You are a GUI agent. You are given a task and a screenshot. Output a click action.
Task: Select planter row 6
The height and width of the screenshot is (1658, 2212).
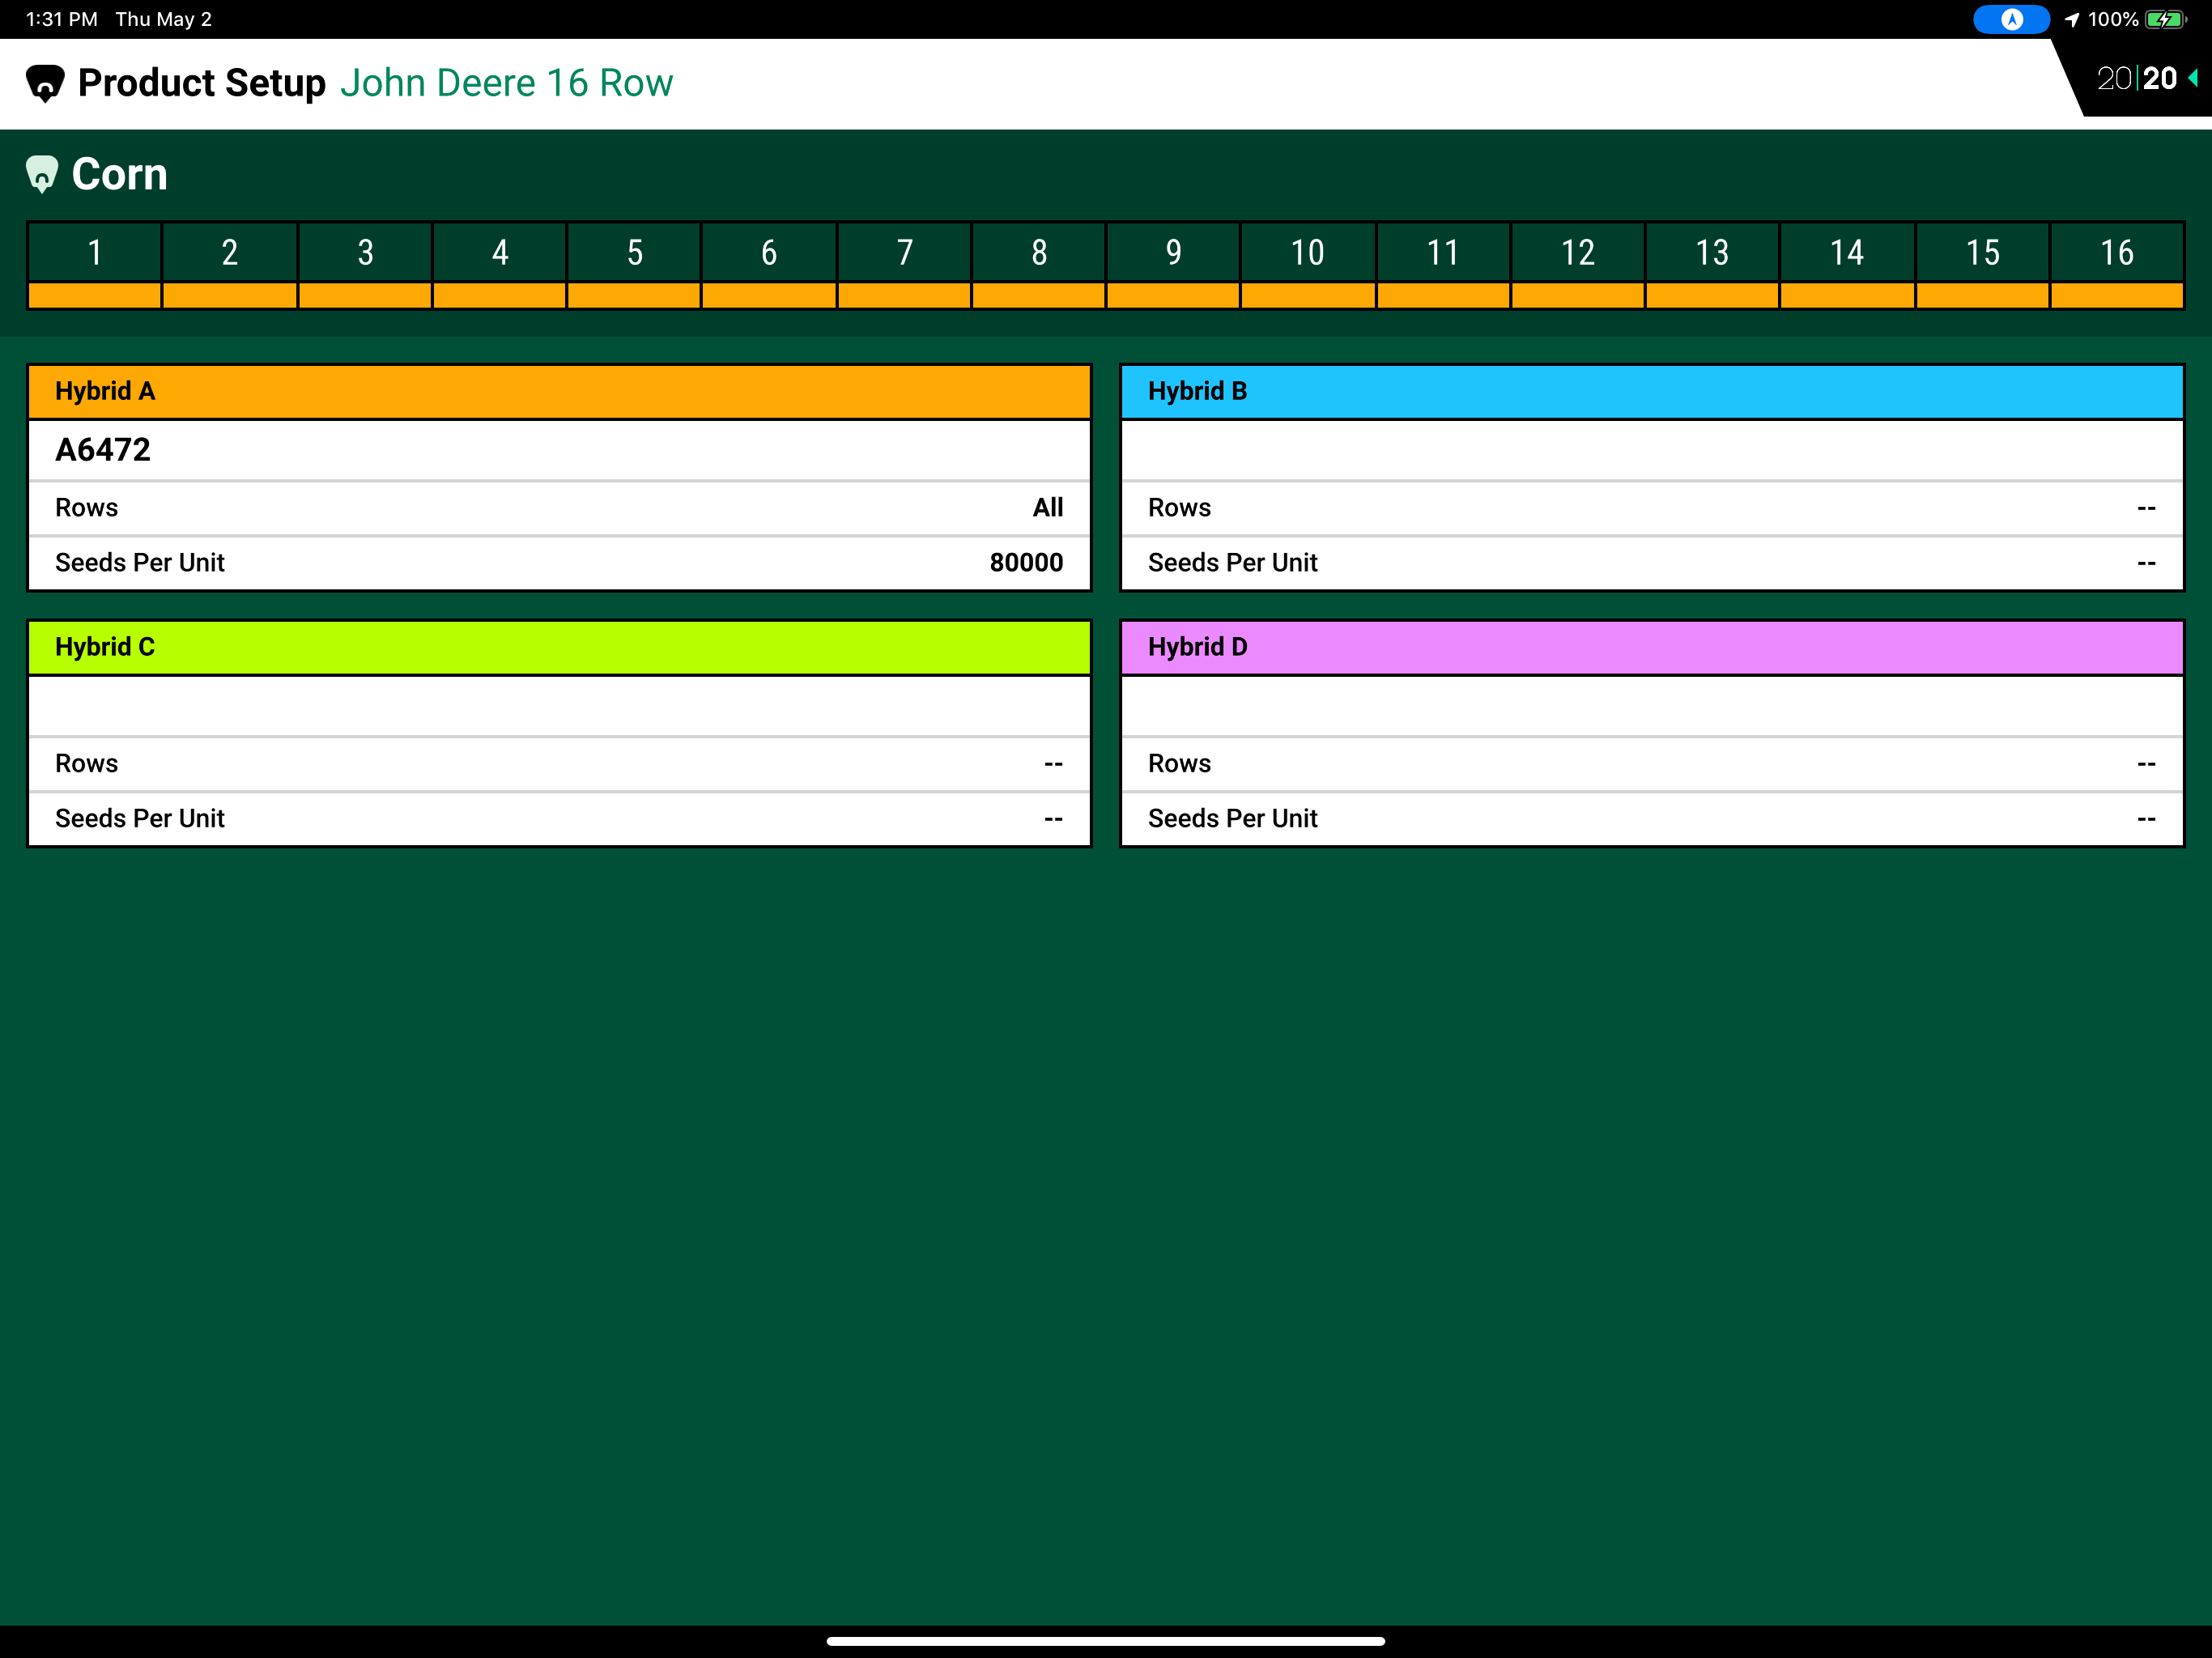pos(769,252)
